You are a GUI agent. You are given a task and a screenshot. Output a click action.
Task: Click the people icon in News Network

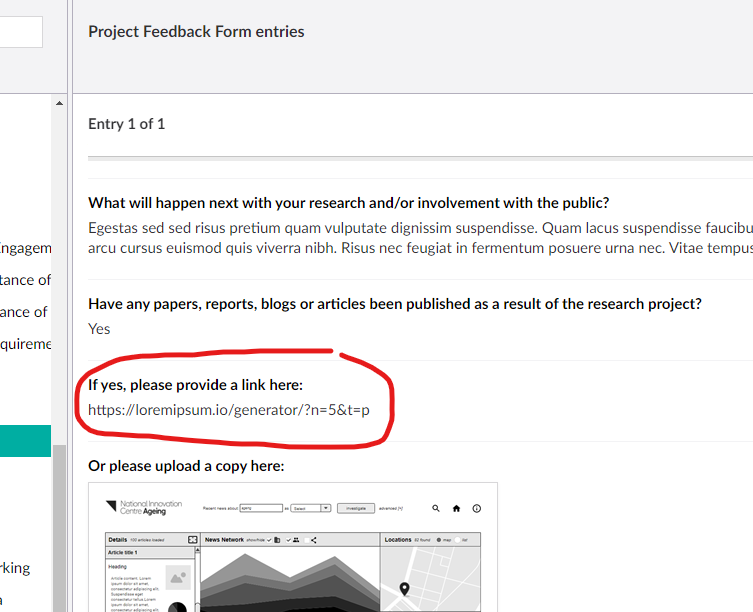click(296, 540)
